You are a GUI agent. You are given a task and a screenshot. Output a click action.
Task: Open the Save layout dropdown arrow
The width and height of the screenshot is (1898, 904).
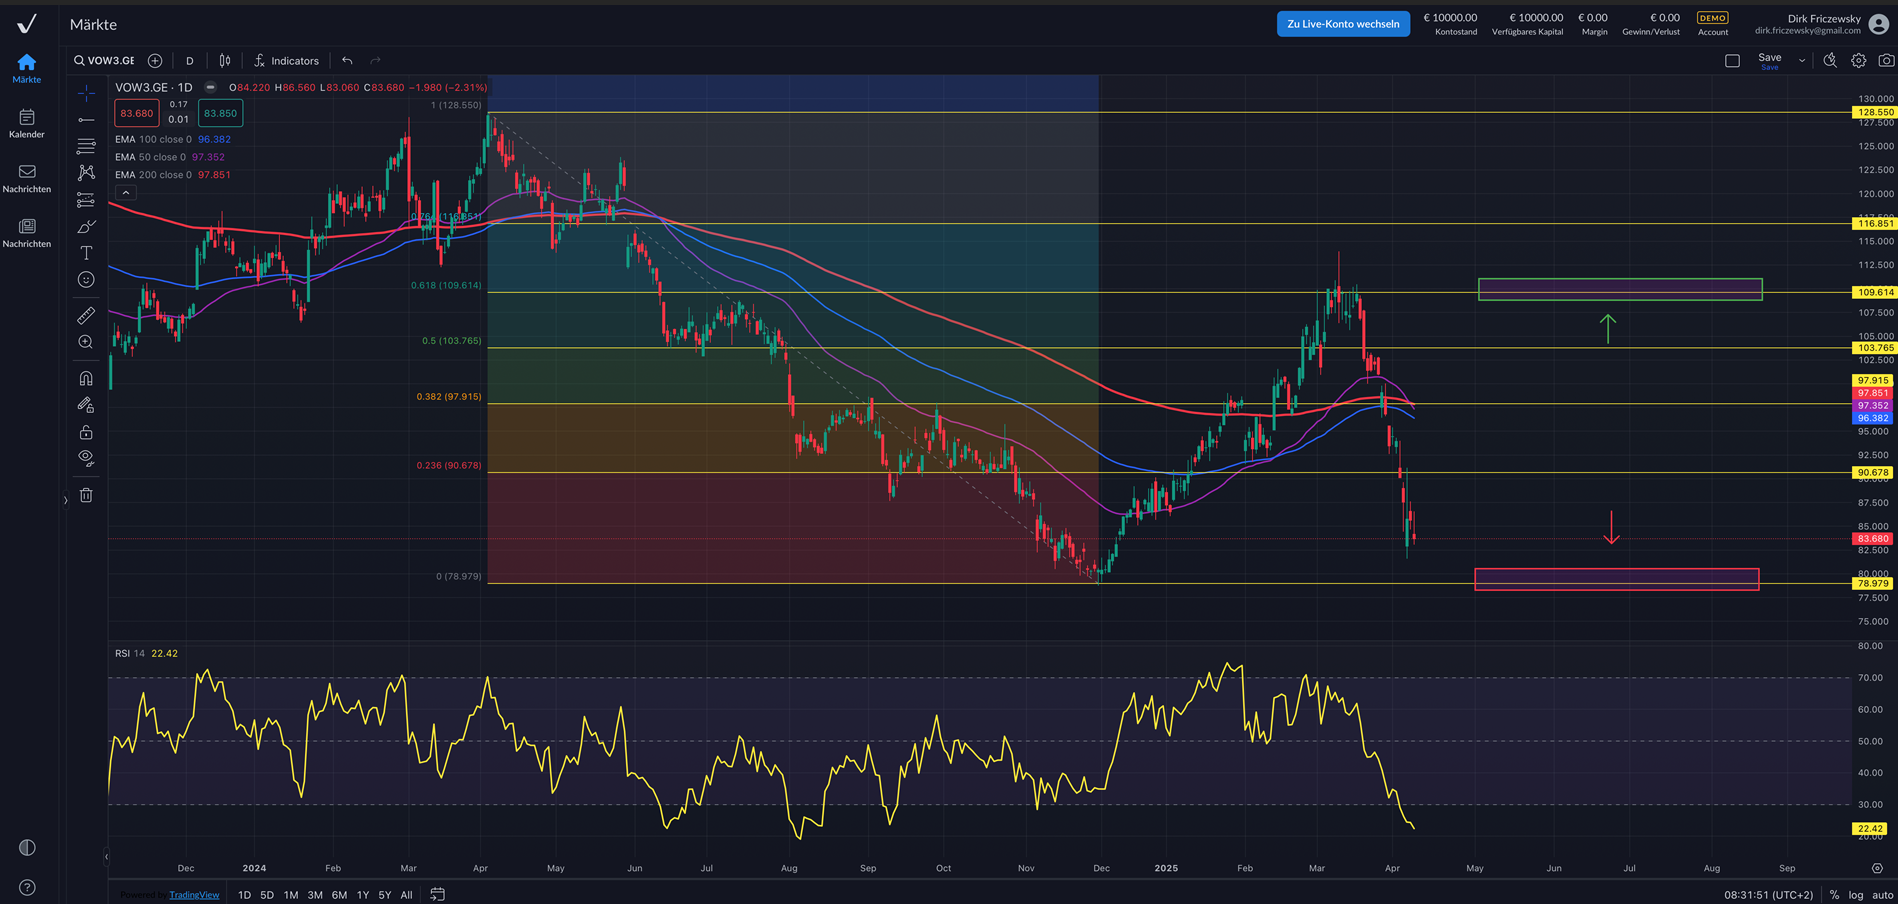(1802, 61)
